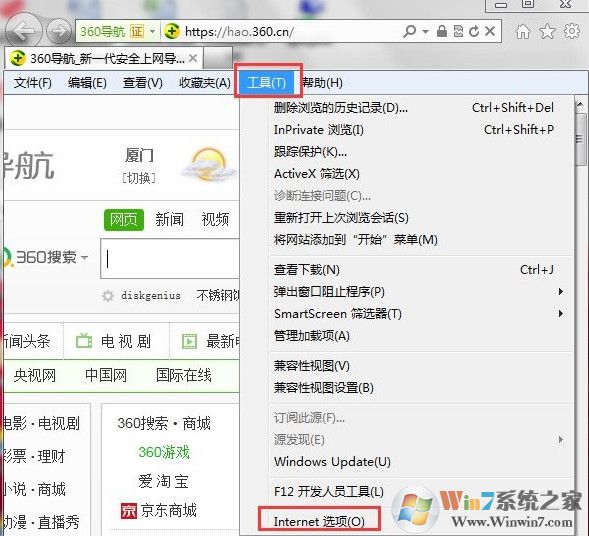Open Favorites with the star icon
The height and width of the screenshot is (536, 589).
tap(547, 32)
